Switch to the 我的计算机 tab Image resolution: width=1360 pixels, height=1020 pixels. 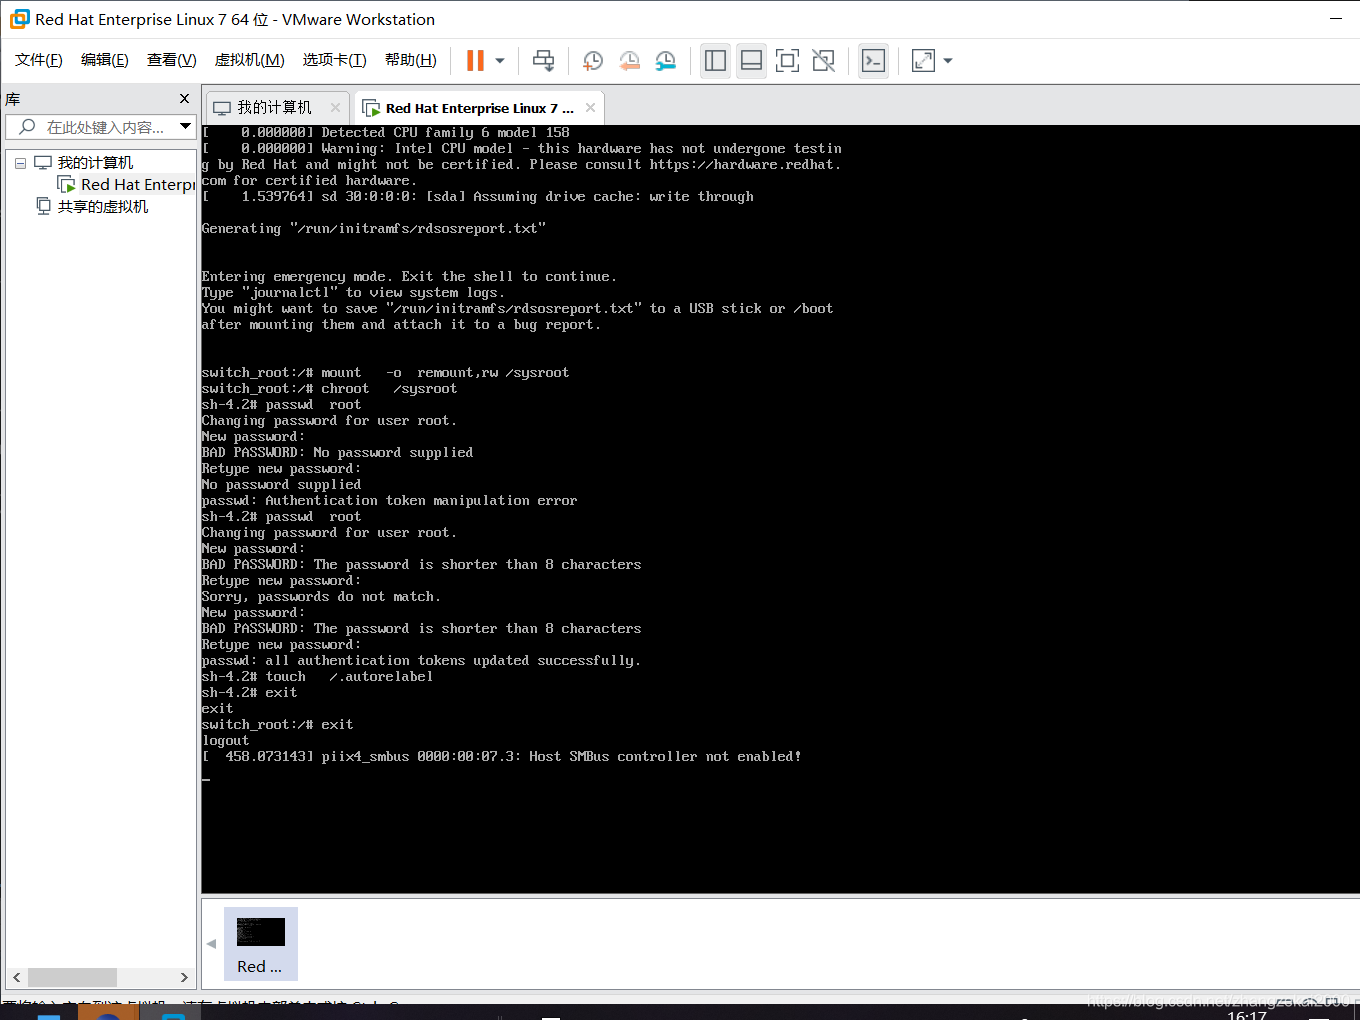pos(275,108)
